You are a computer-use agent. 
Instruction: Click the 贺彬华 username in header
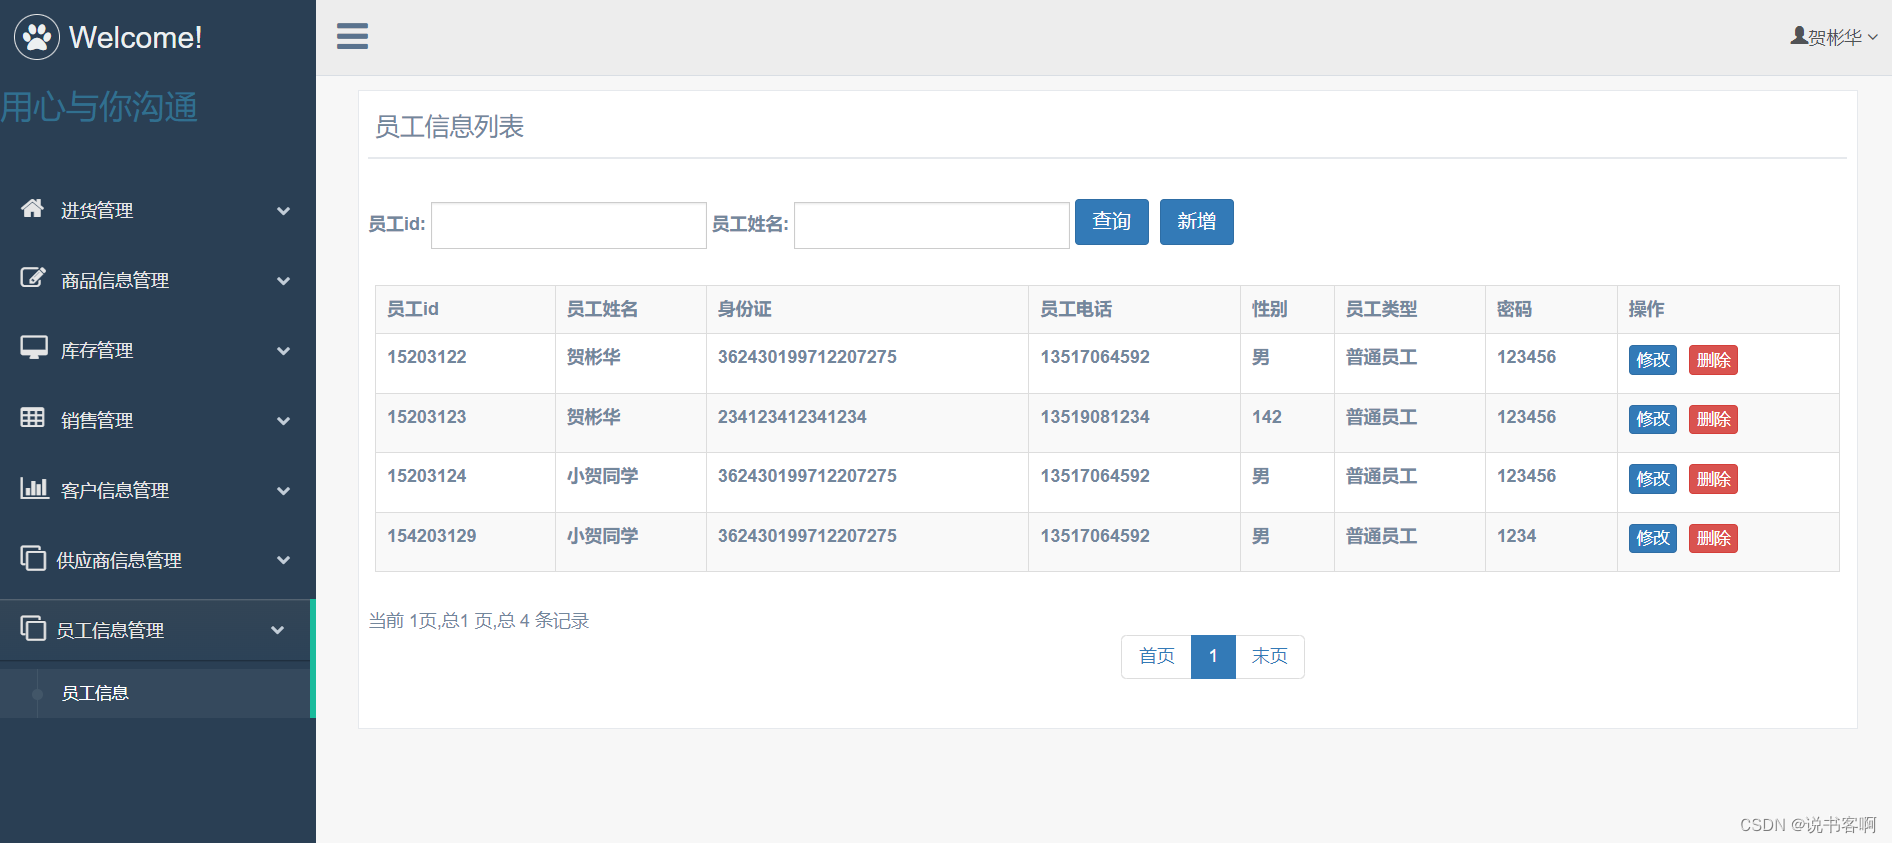[1835, 37]
